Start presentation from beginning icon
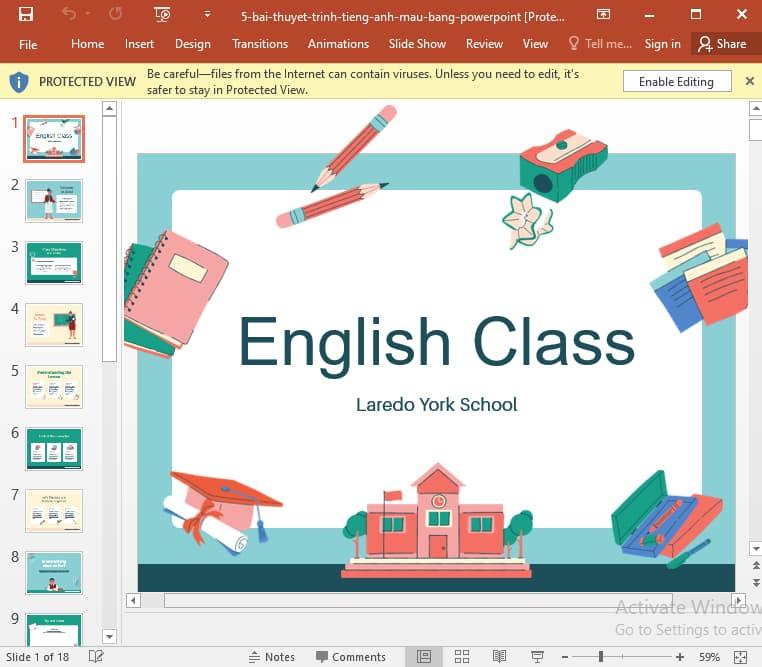Viewport: 762px width, 667px height. [162, 15]
